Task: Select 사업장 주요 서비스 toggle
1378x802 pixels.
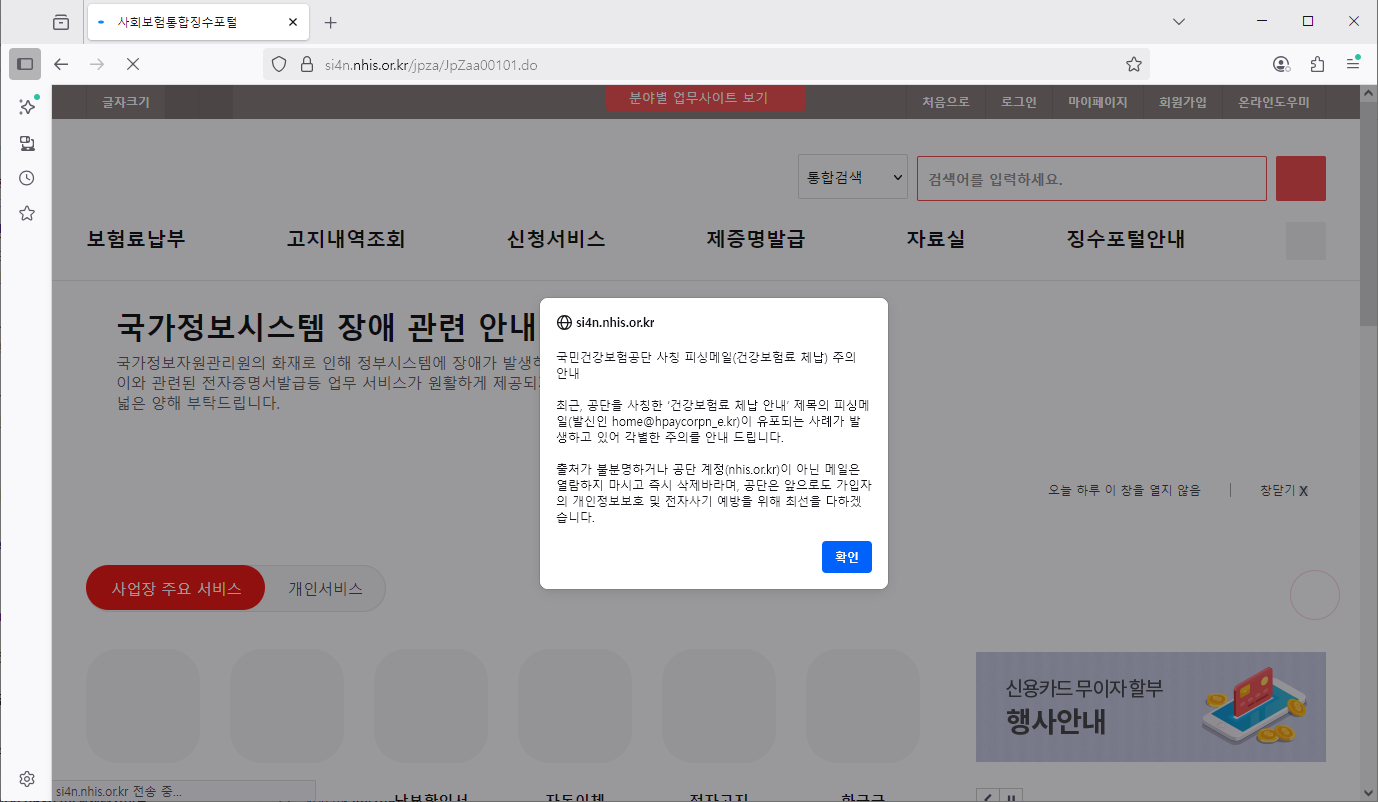Action: point(176,588)
